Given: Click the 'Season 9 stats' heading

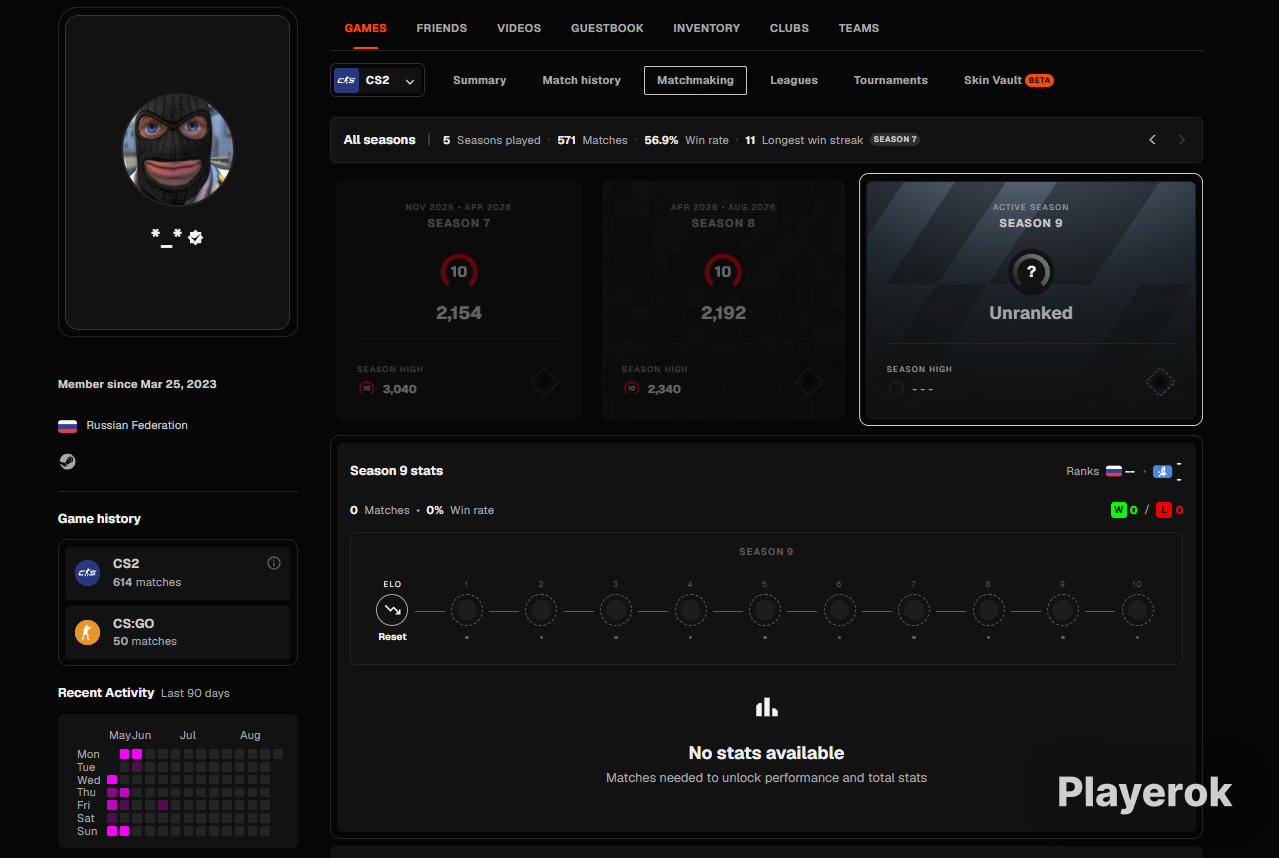Looking at the screenshot, I should pos(396,471).
